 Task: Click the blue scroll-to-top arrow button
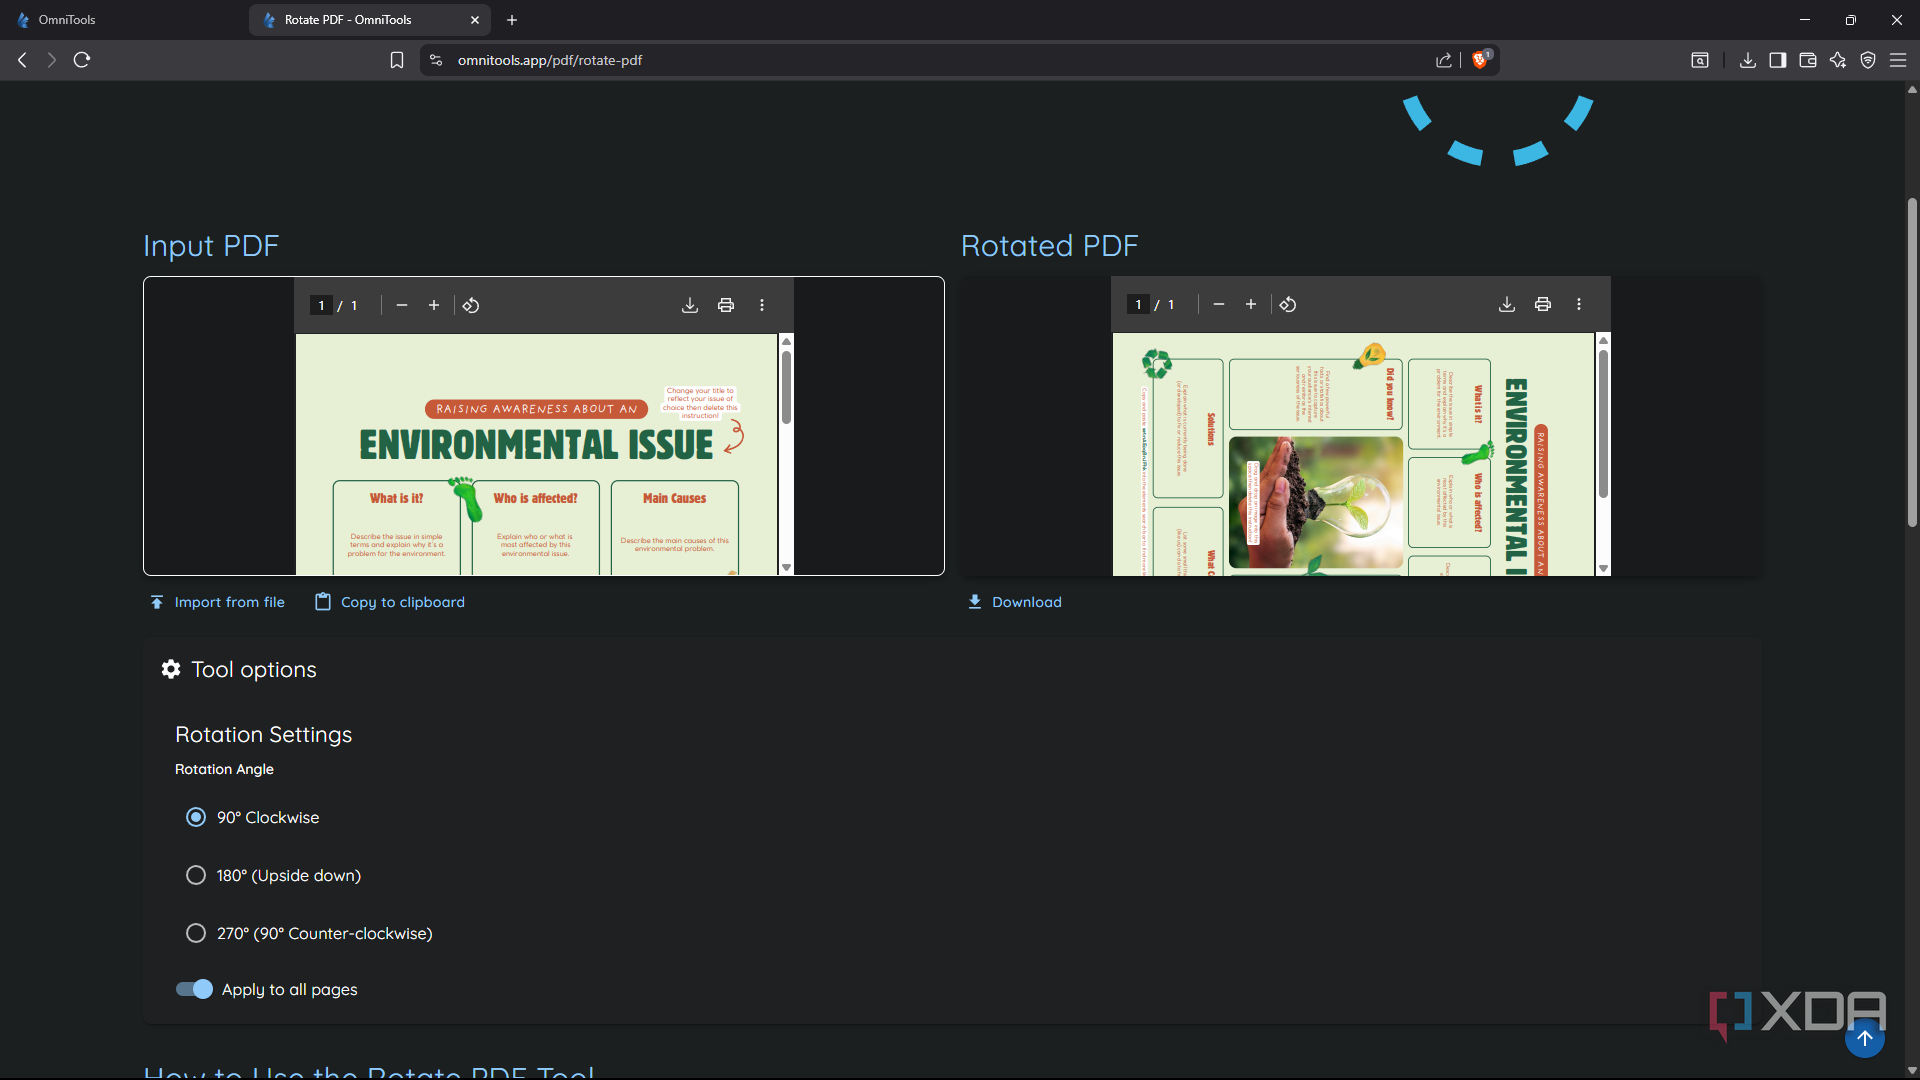[x=1865, y=1038]
